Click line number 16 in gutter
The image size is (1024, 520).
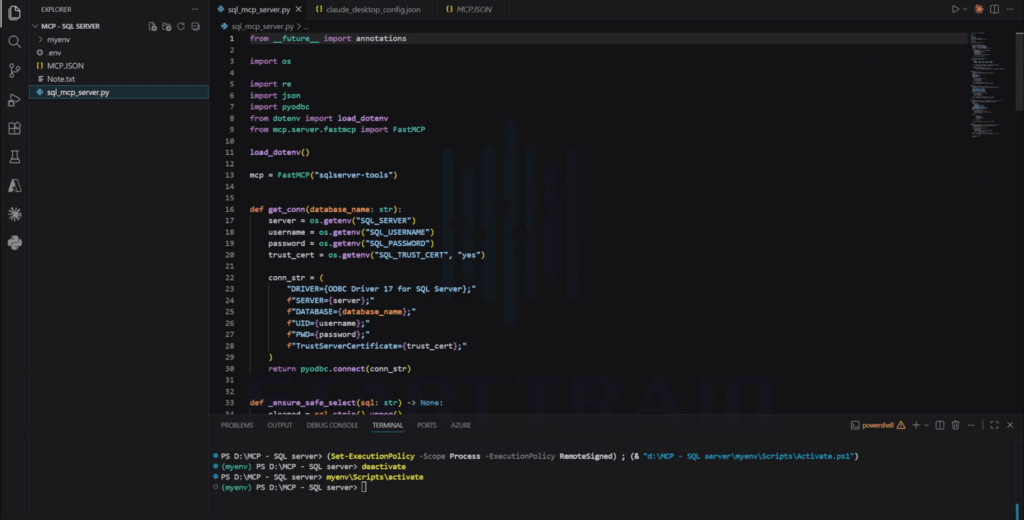[230, 209]
